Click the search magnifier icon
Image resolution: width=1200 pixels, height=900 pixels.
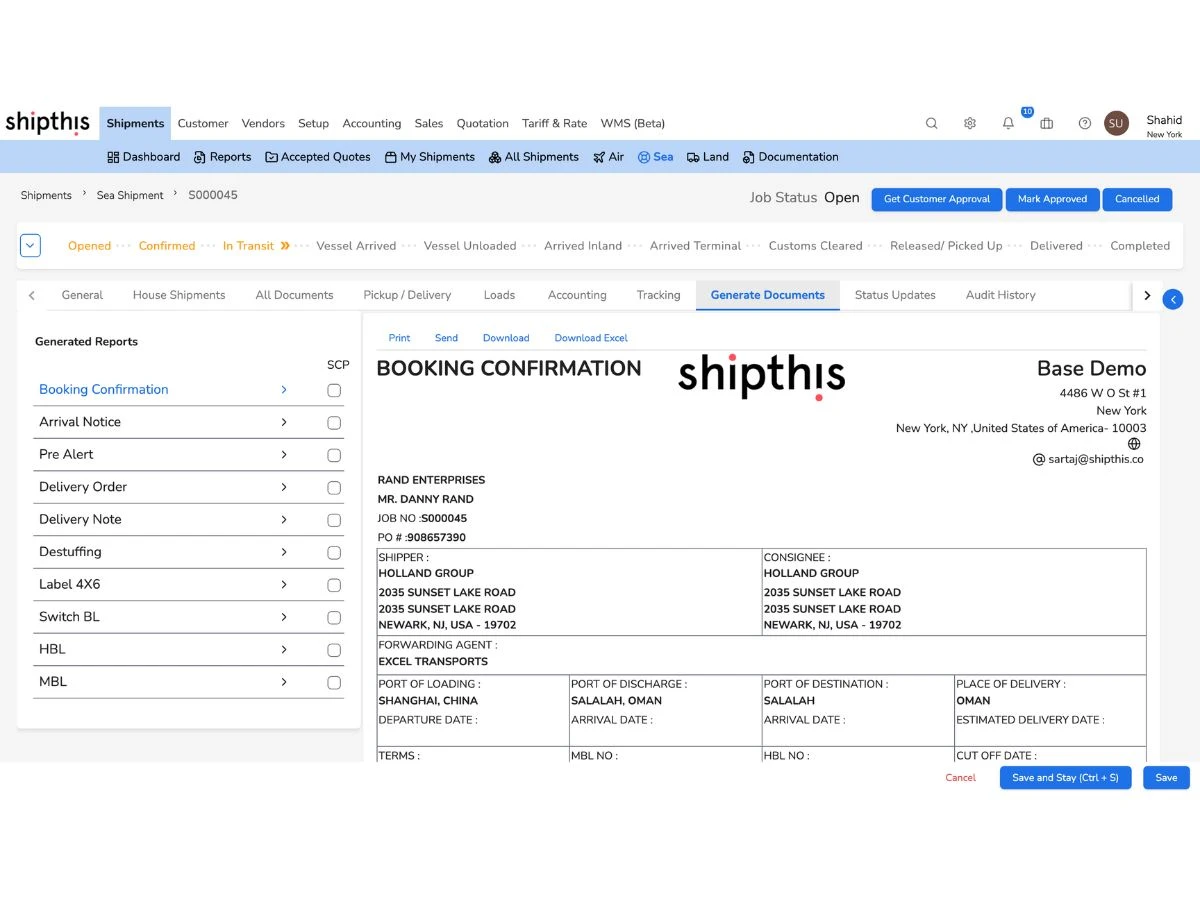931,123
